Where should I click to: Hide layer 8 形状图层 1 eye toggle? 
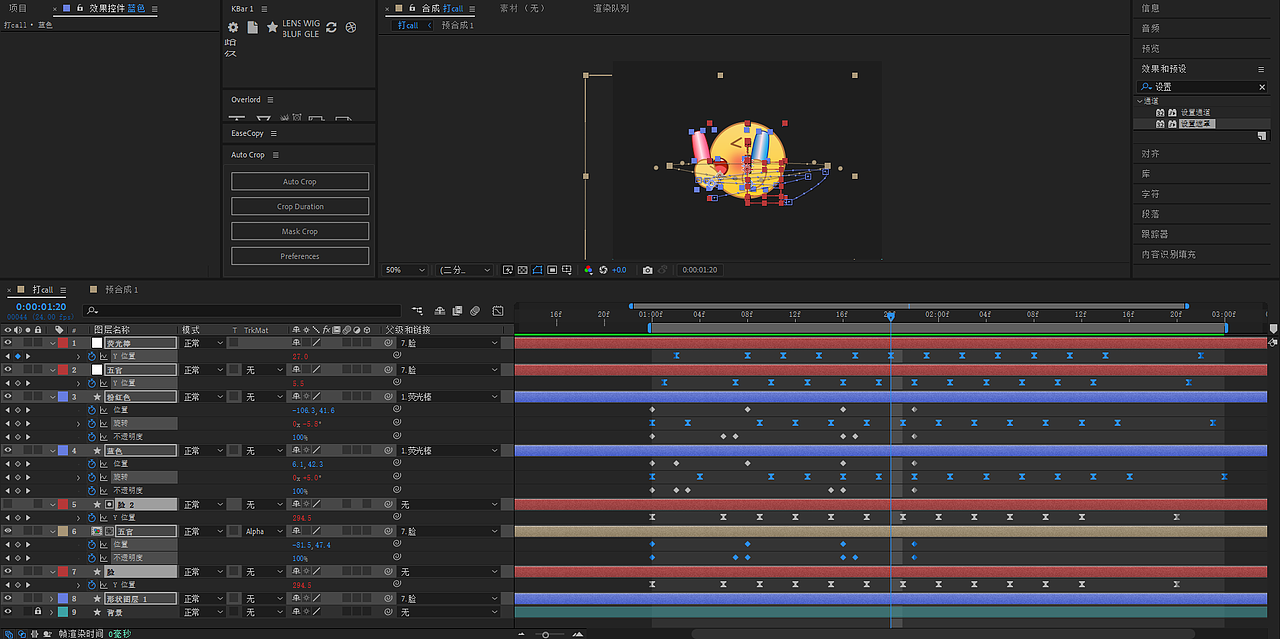7,599
